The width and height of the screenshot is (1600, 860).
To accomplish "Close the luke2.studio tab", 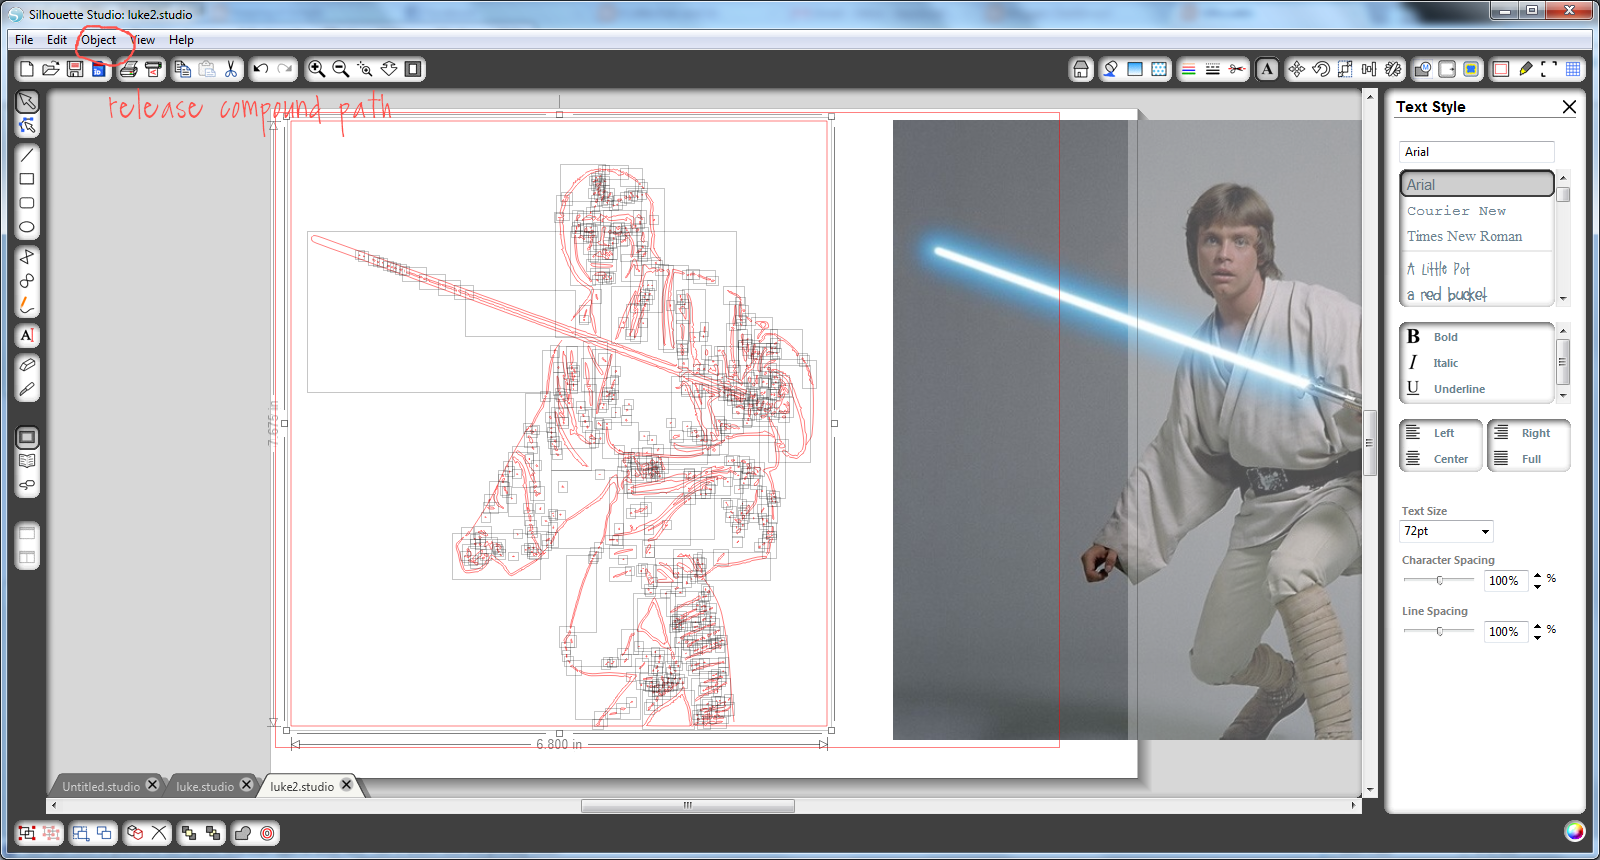I will [347, 785].
